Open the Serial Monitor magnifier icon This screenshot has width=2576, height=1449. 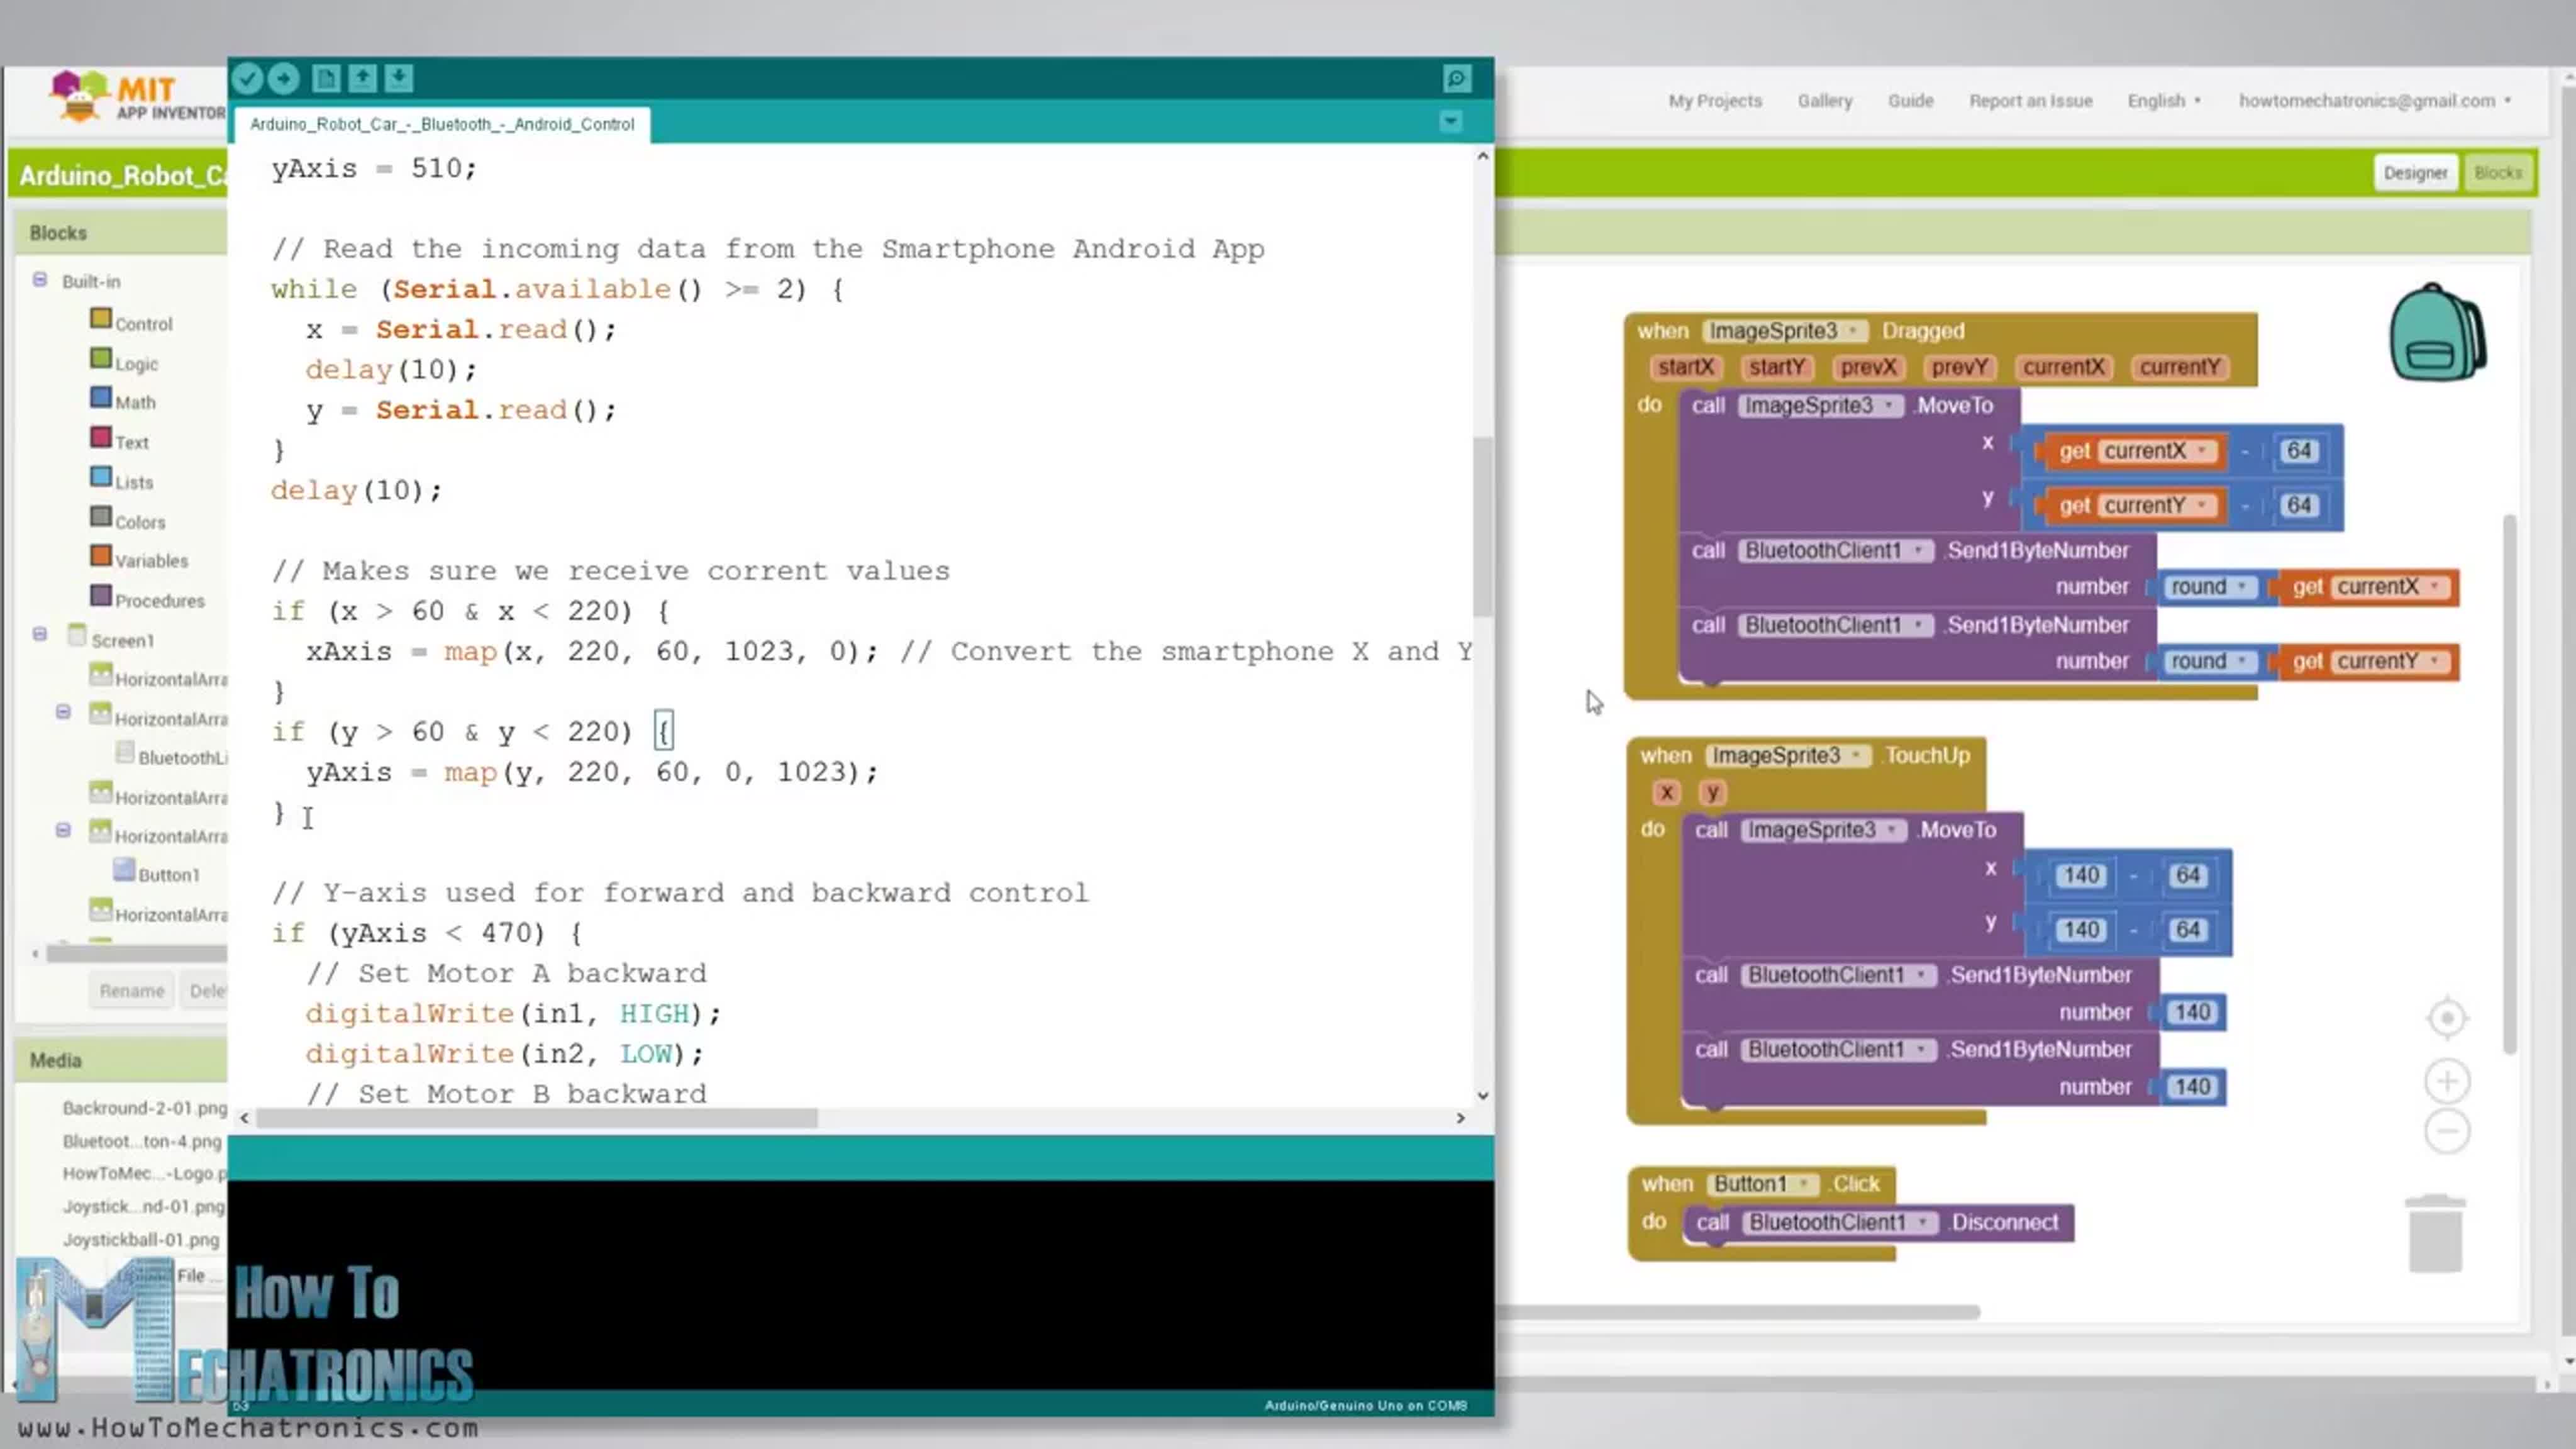point(1457,78)
